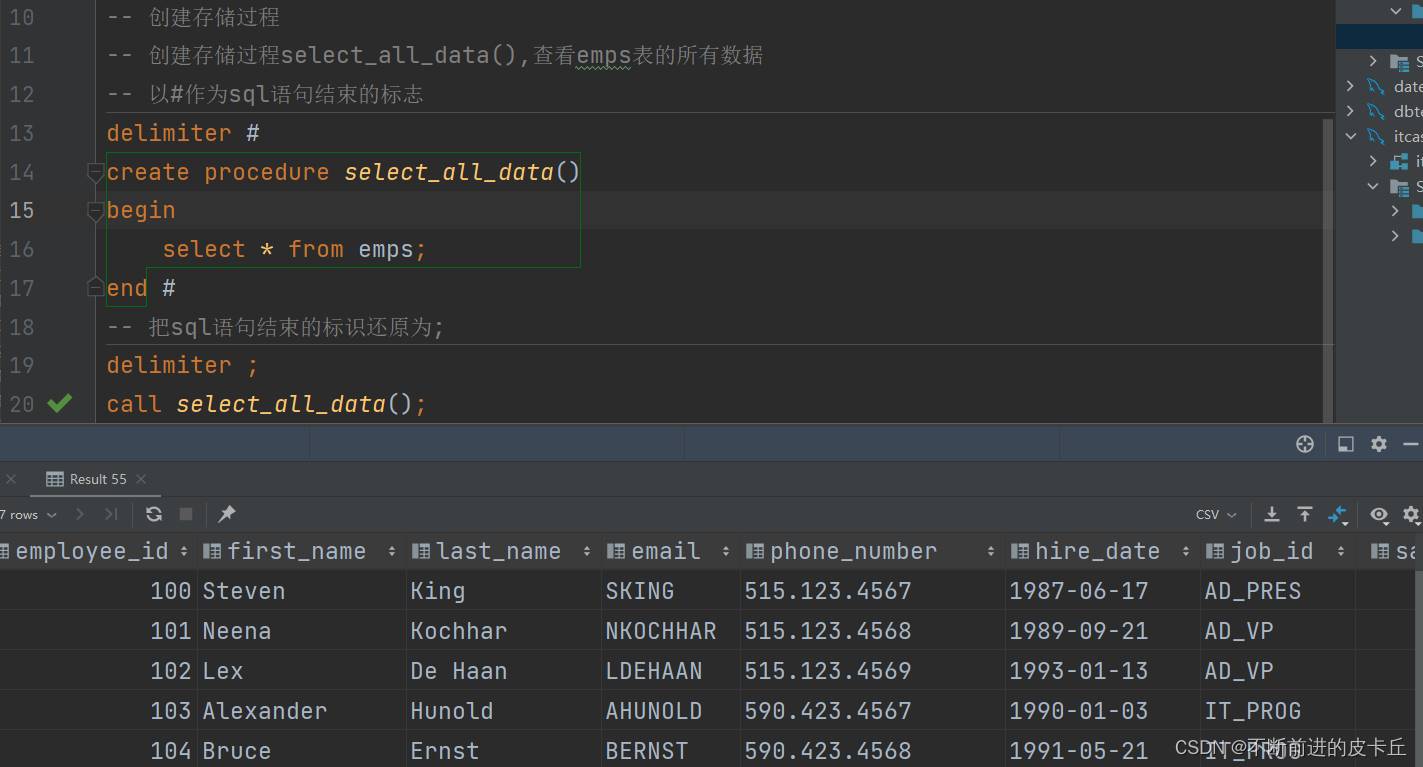The image size is (1423, 767).
Task: Select the Result 55 tab
Action: 96,479
